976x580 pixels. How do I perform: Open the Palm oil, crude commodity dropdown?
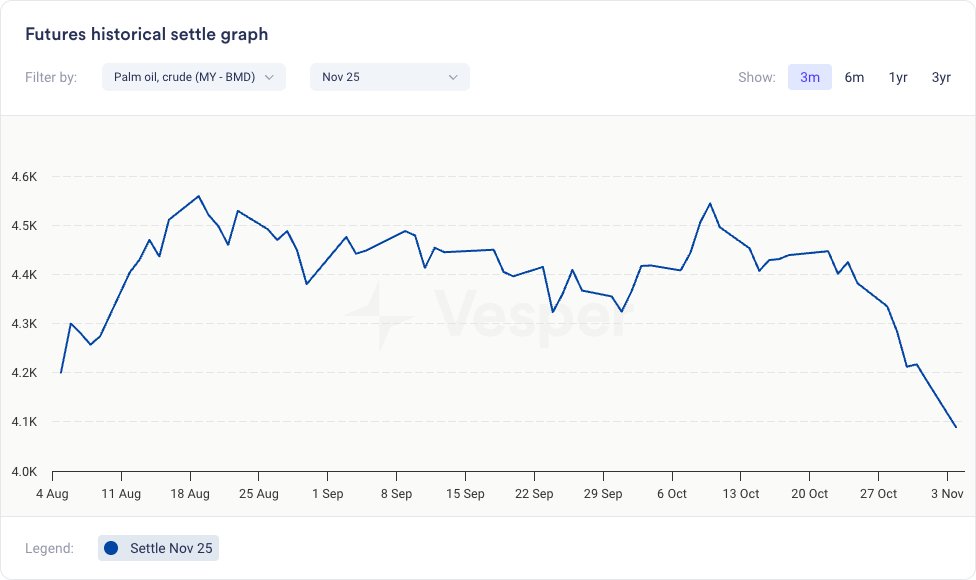(x=185, y=77)
